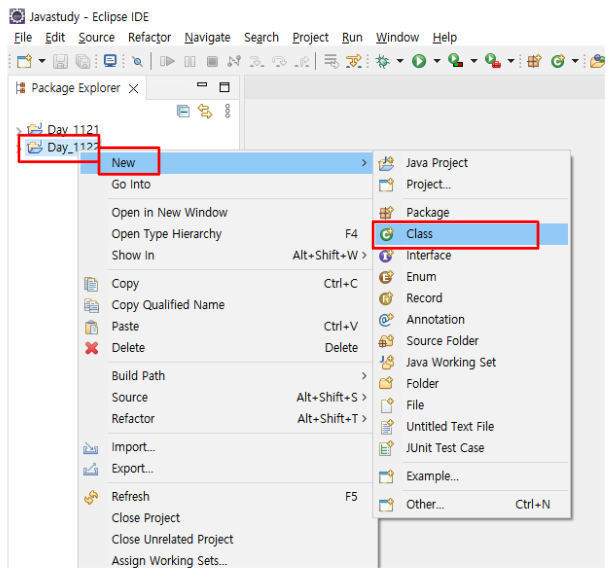Select Class in New submenu
This screenshot has width=616, height=586.
(472, 234)
